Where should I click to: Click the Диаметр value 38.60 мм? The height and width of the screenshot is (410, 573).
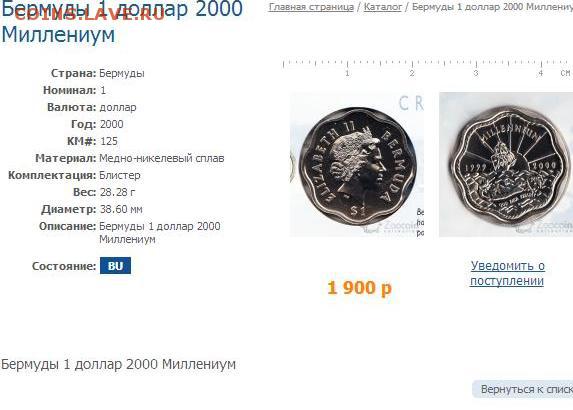click(121, 209)
